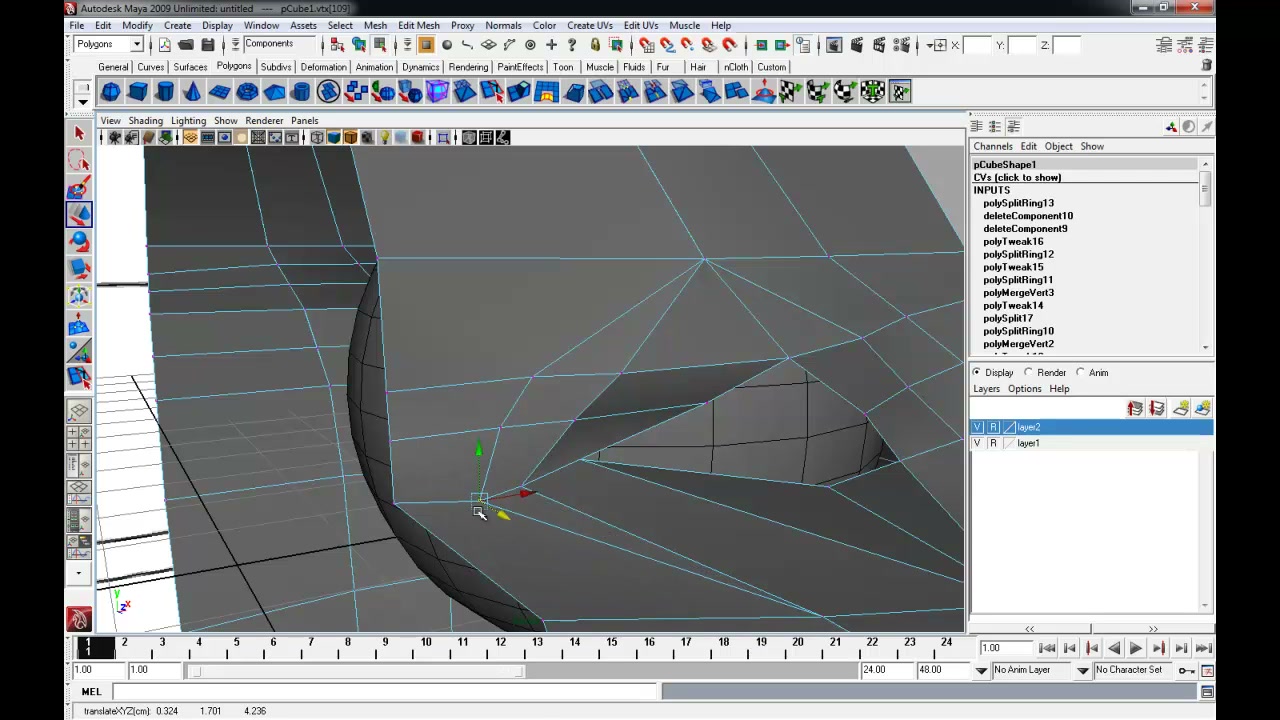Select polySplitRing13 input node
Viewport: 1280px width, 720px height.
coord(1018,203)
